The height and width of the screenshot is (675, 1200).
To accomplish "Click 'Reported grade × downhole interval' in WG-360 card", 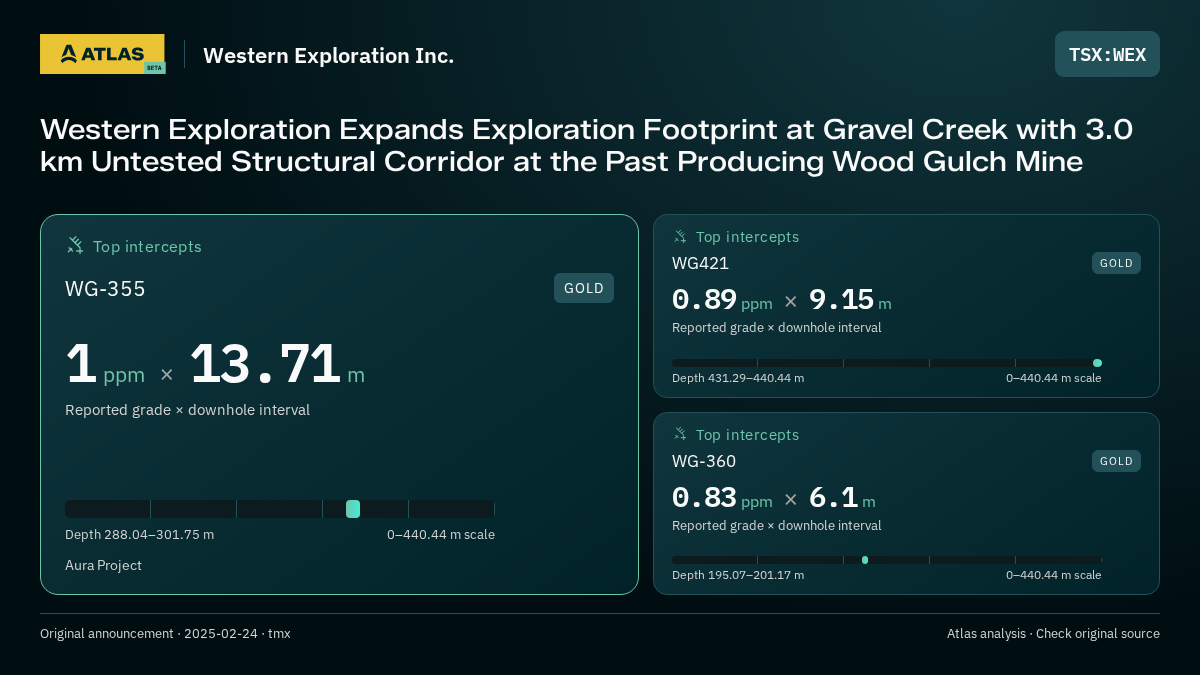I will click(776, 525).
